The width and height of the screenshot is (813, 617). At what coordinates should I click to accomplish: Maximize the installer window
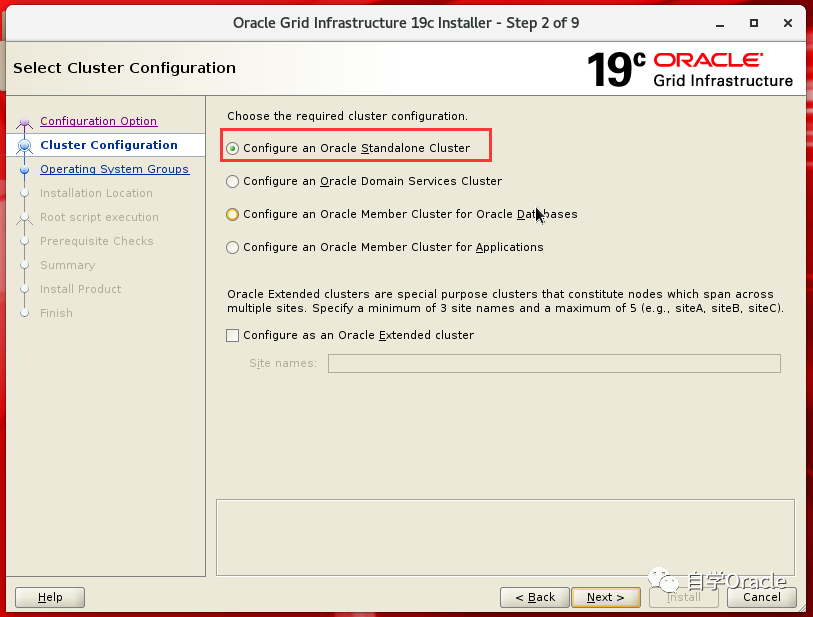[754, 23]
